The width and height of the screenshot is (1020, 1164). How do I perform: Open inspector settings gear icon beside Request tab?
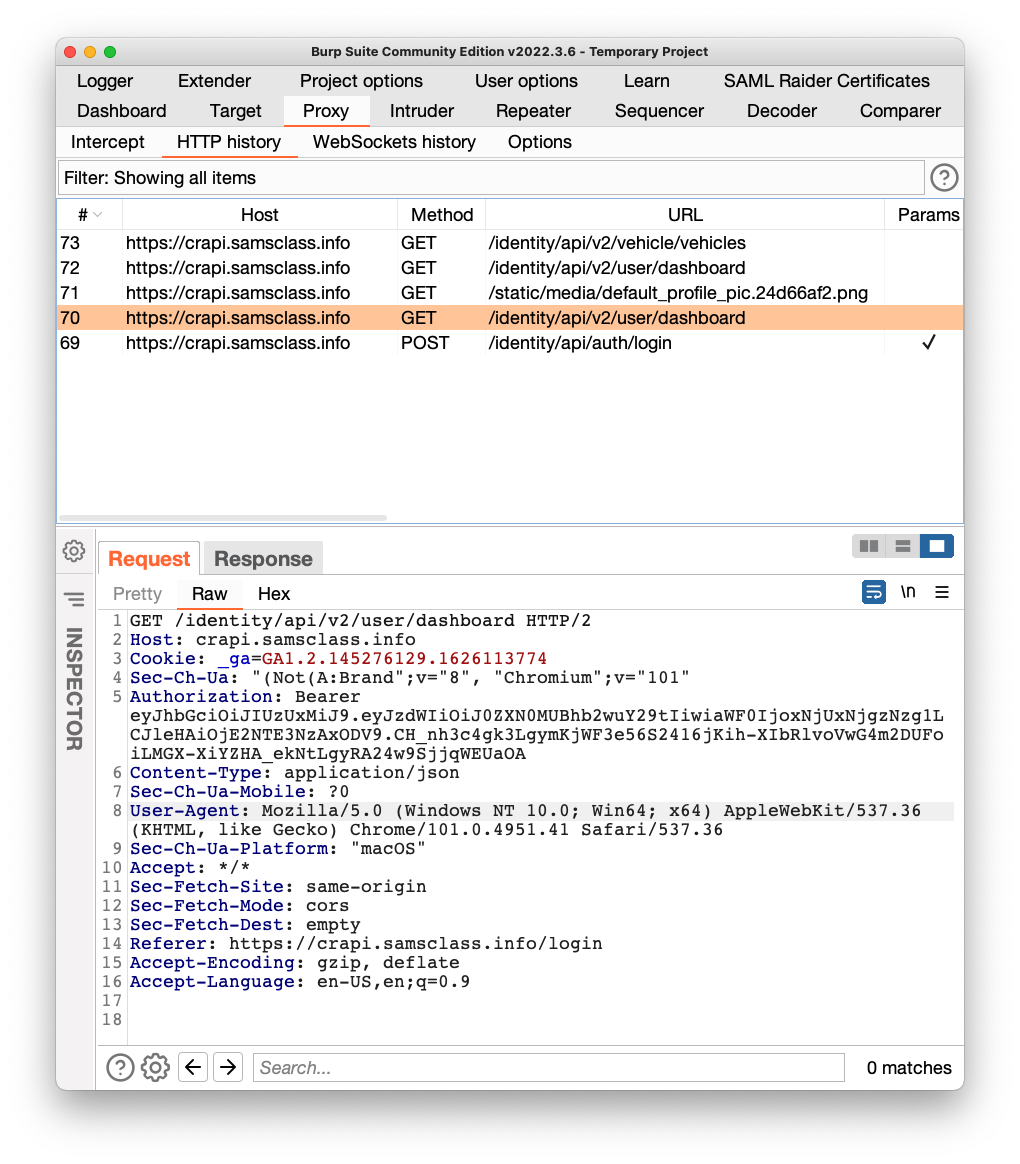73,552
